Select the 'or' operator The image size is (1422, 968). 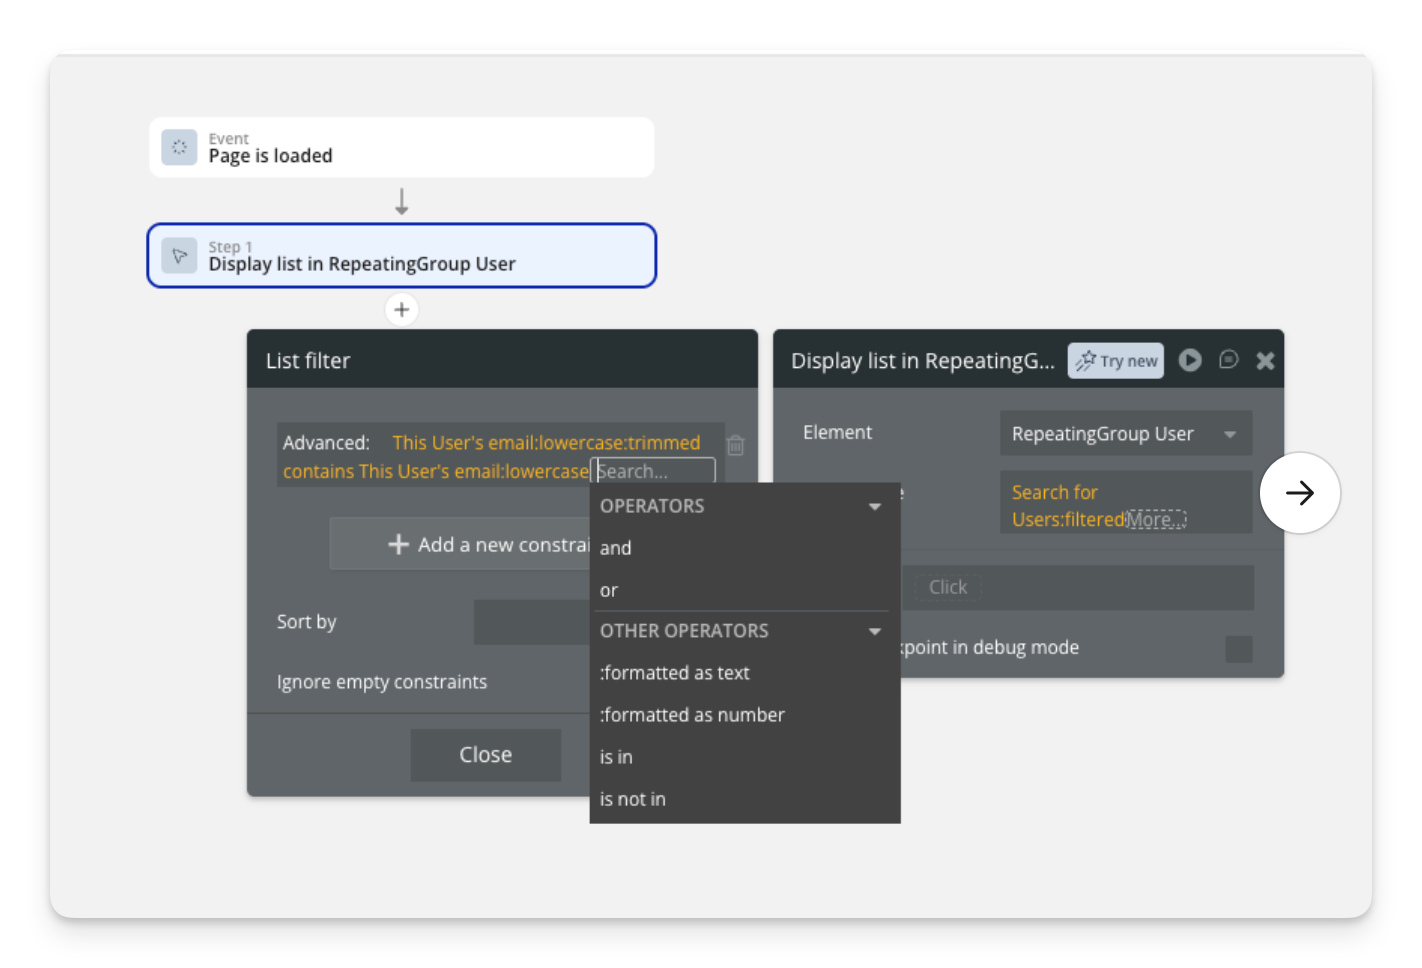pyautogui.click(x=609, y=591)
